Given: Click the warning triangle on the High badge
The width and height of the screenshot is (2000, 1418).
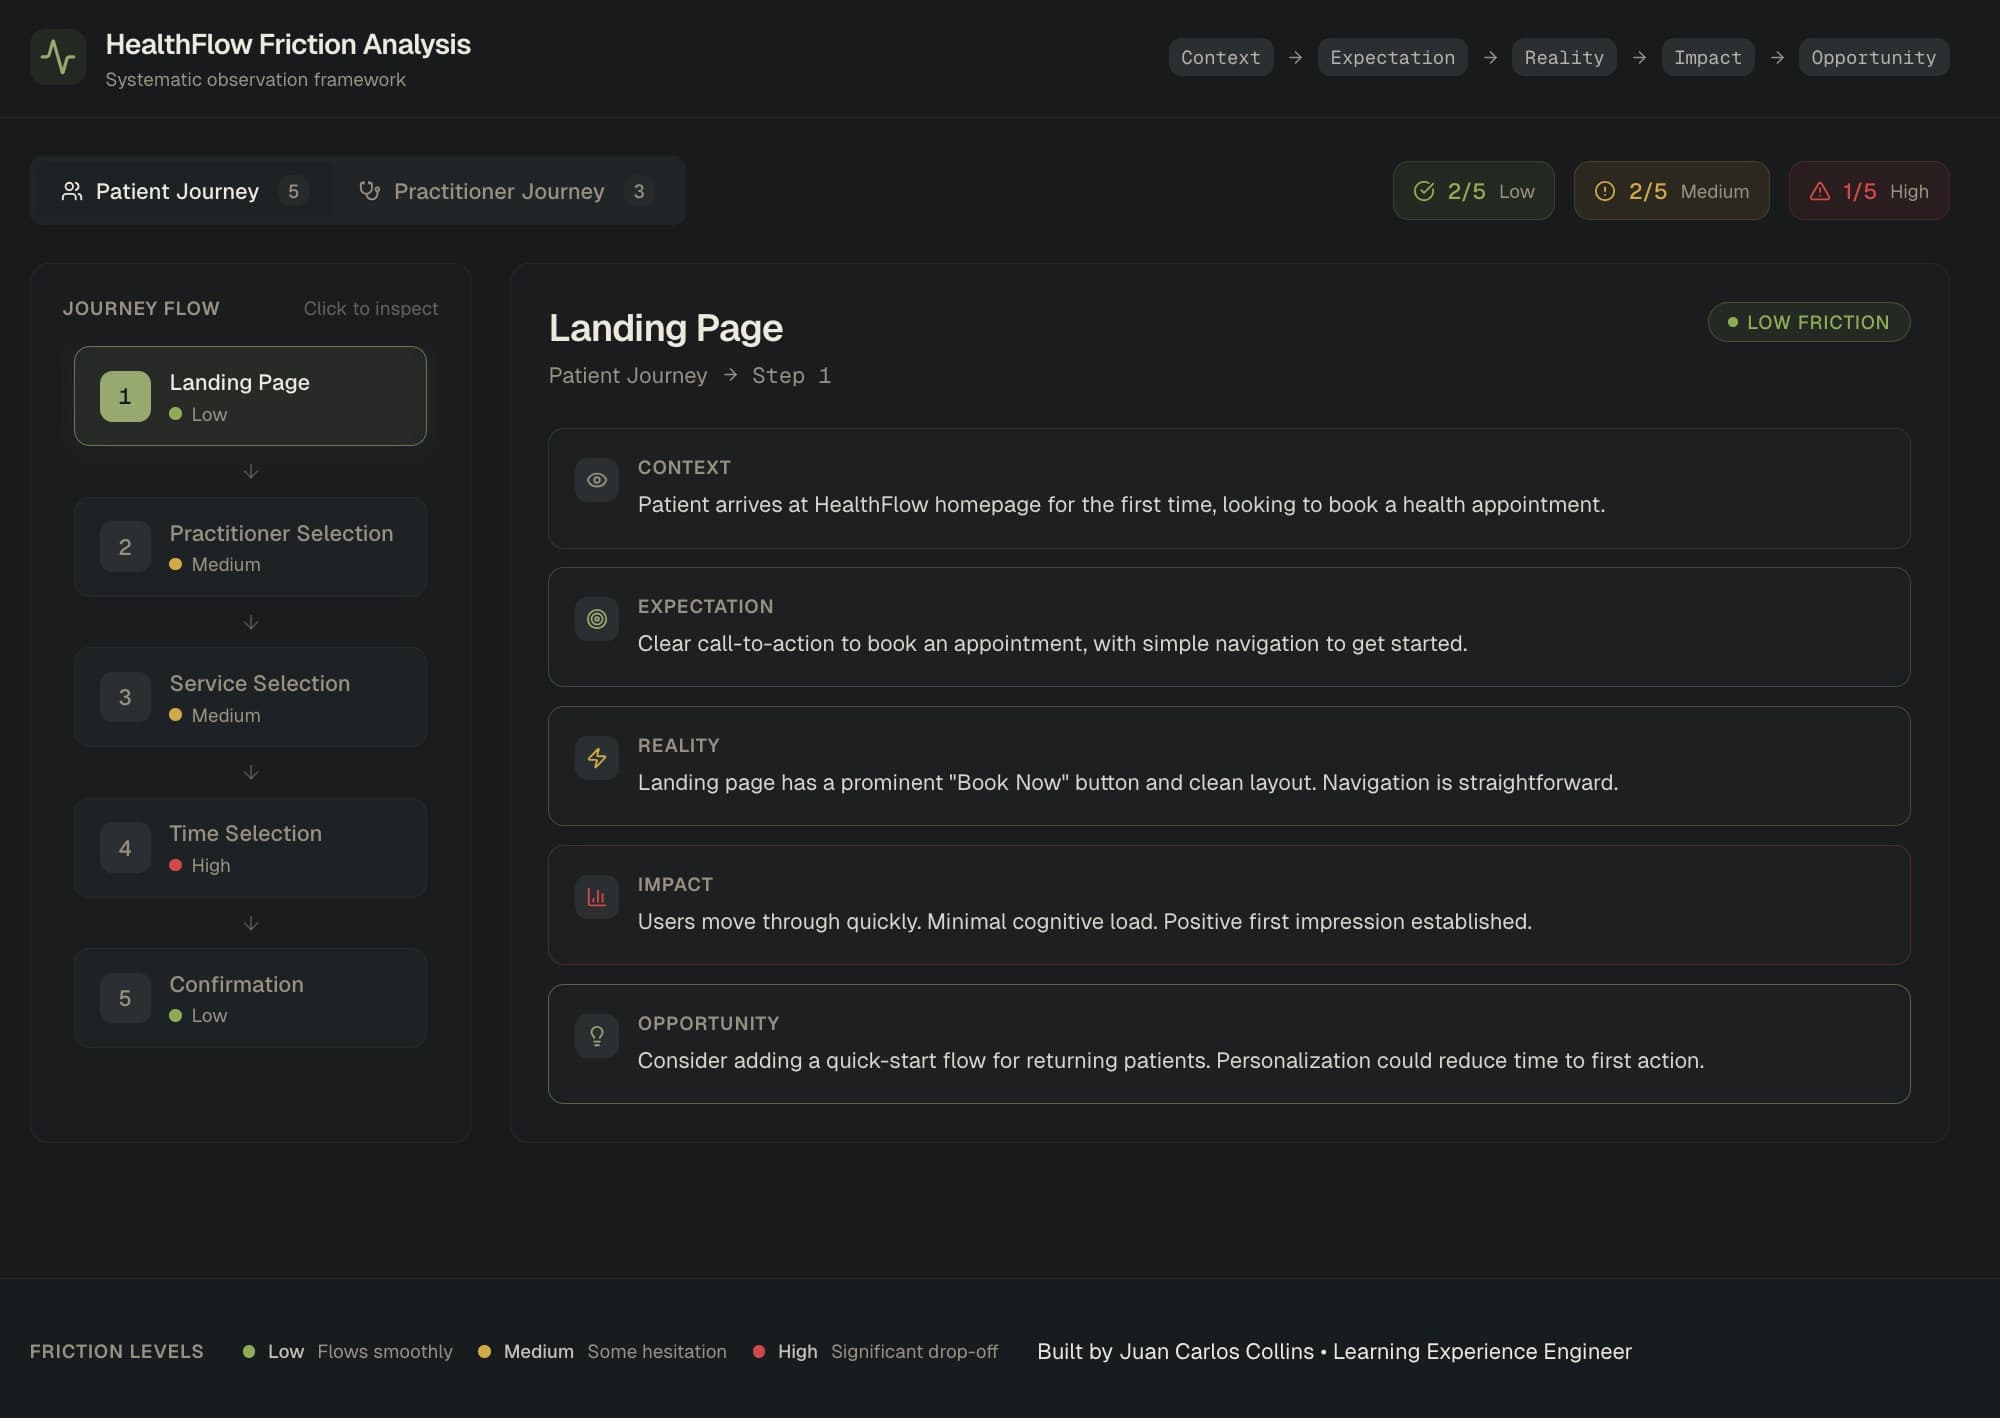Looking at the screenshot, I should (x=1820, y=191).
